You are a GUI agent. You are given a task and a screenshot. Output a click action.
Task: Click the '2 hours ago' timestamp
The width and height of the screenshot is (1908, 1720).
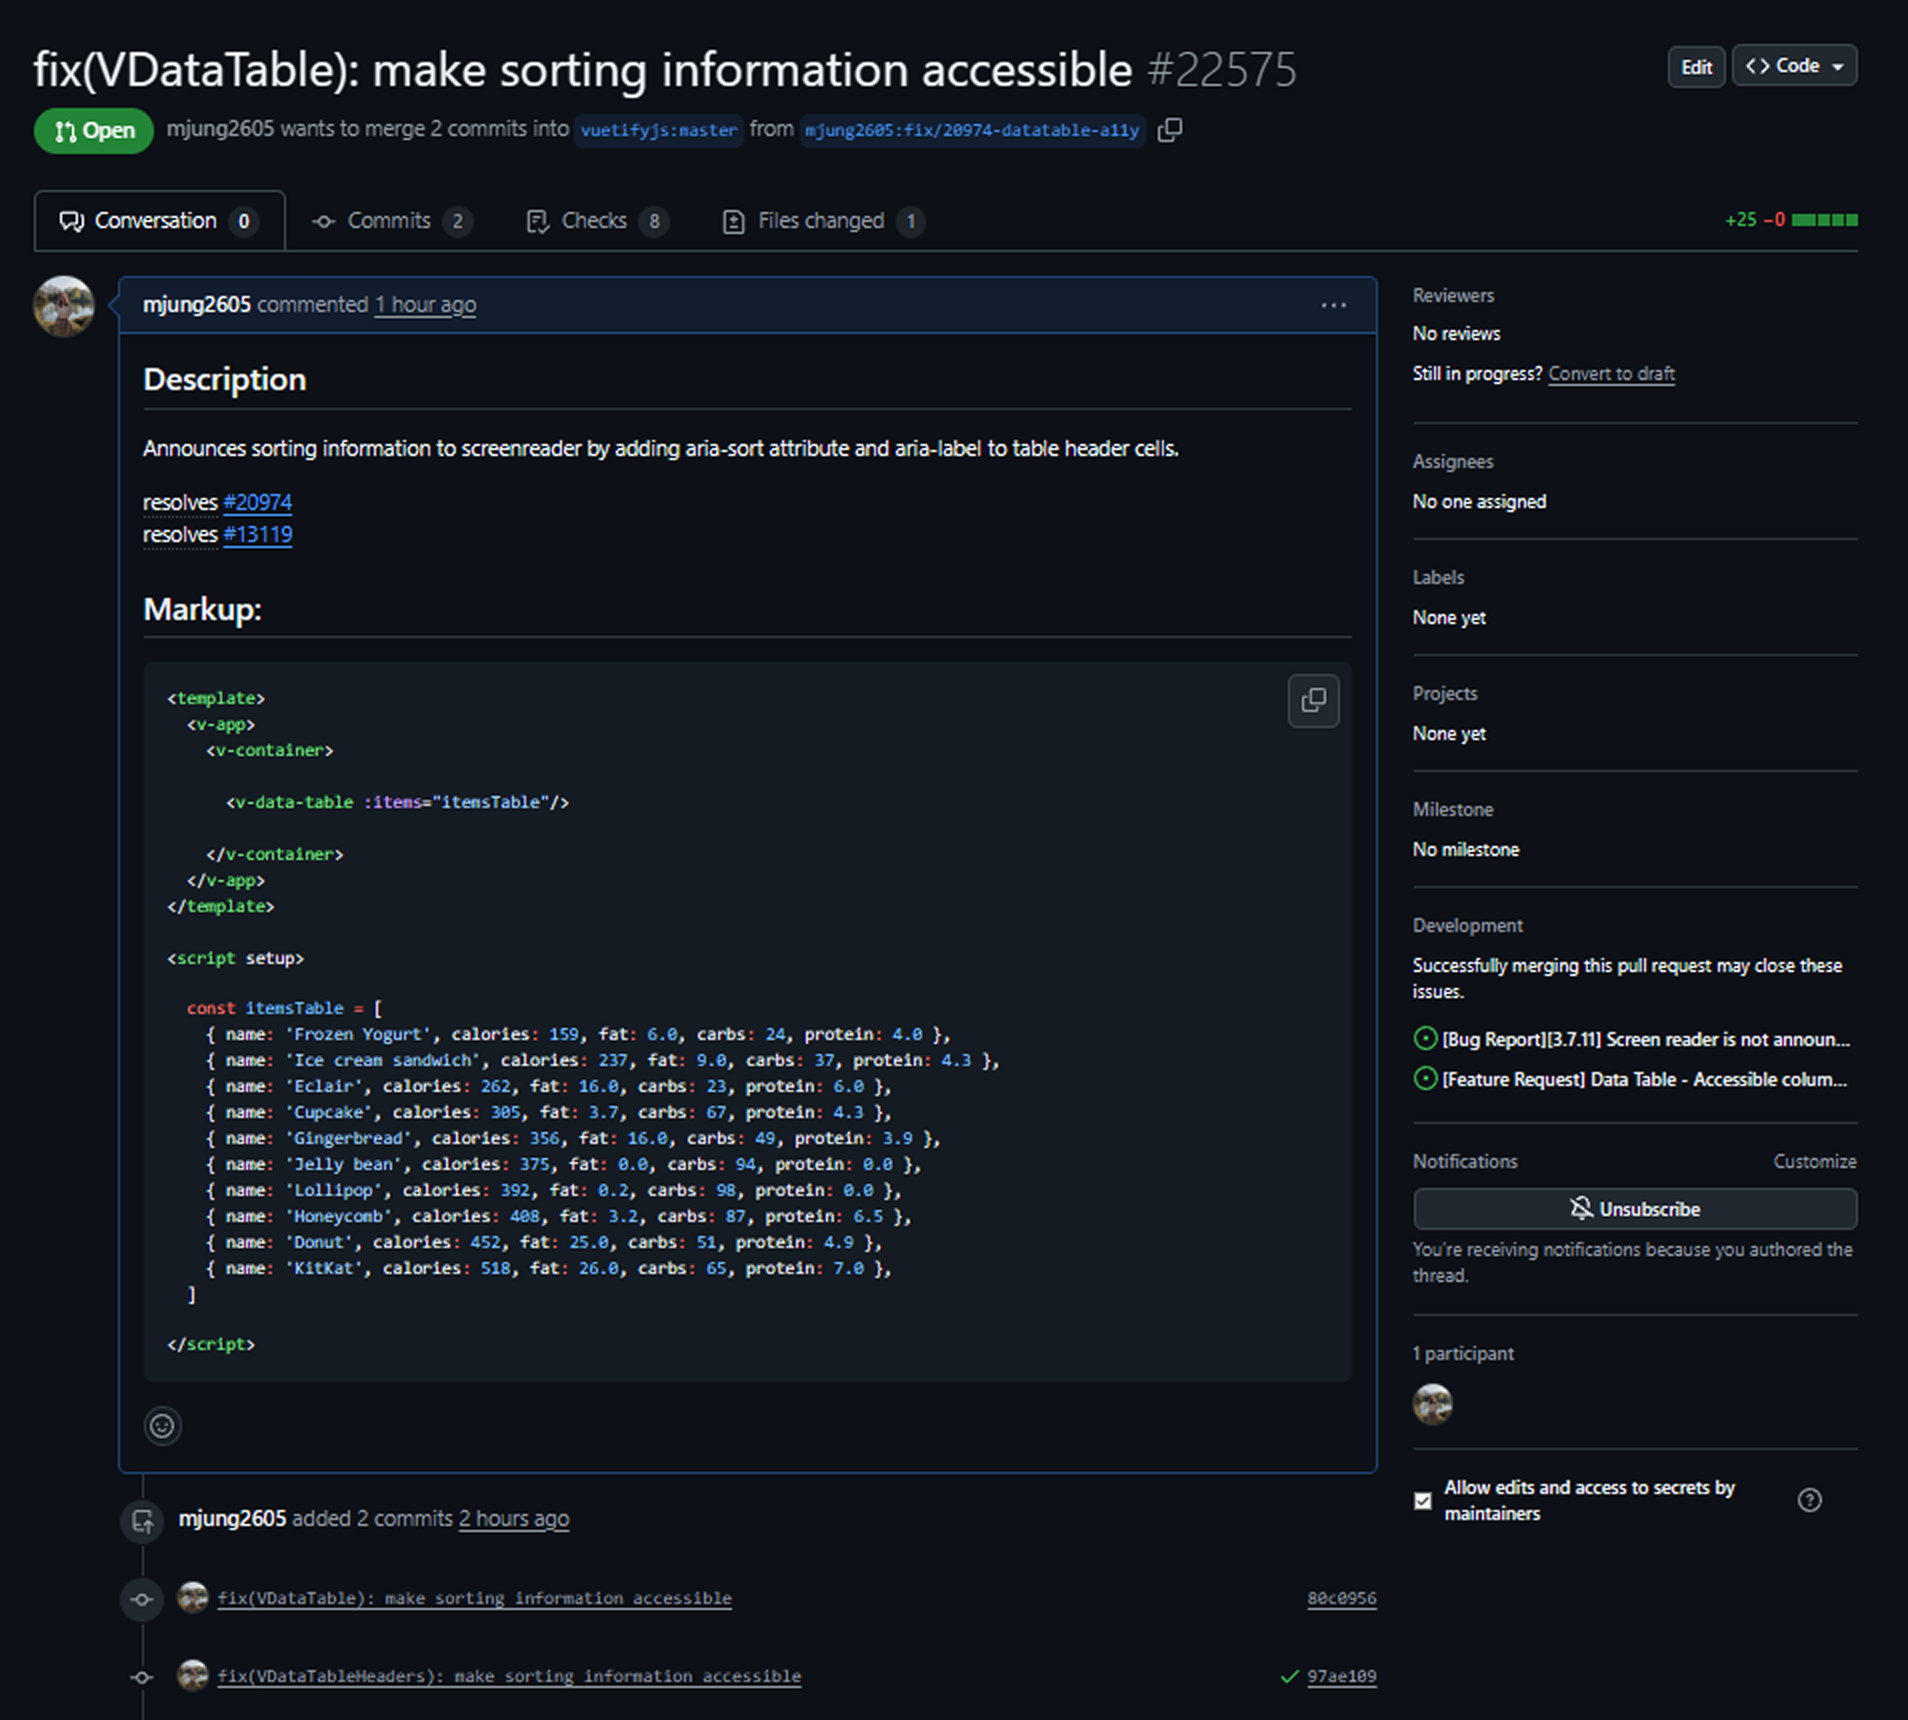[x=514, y=1518]
